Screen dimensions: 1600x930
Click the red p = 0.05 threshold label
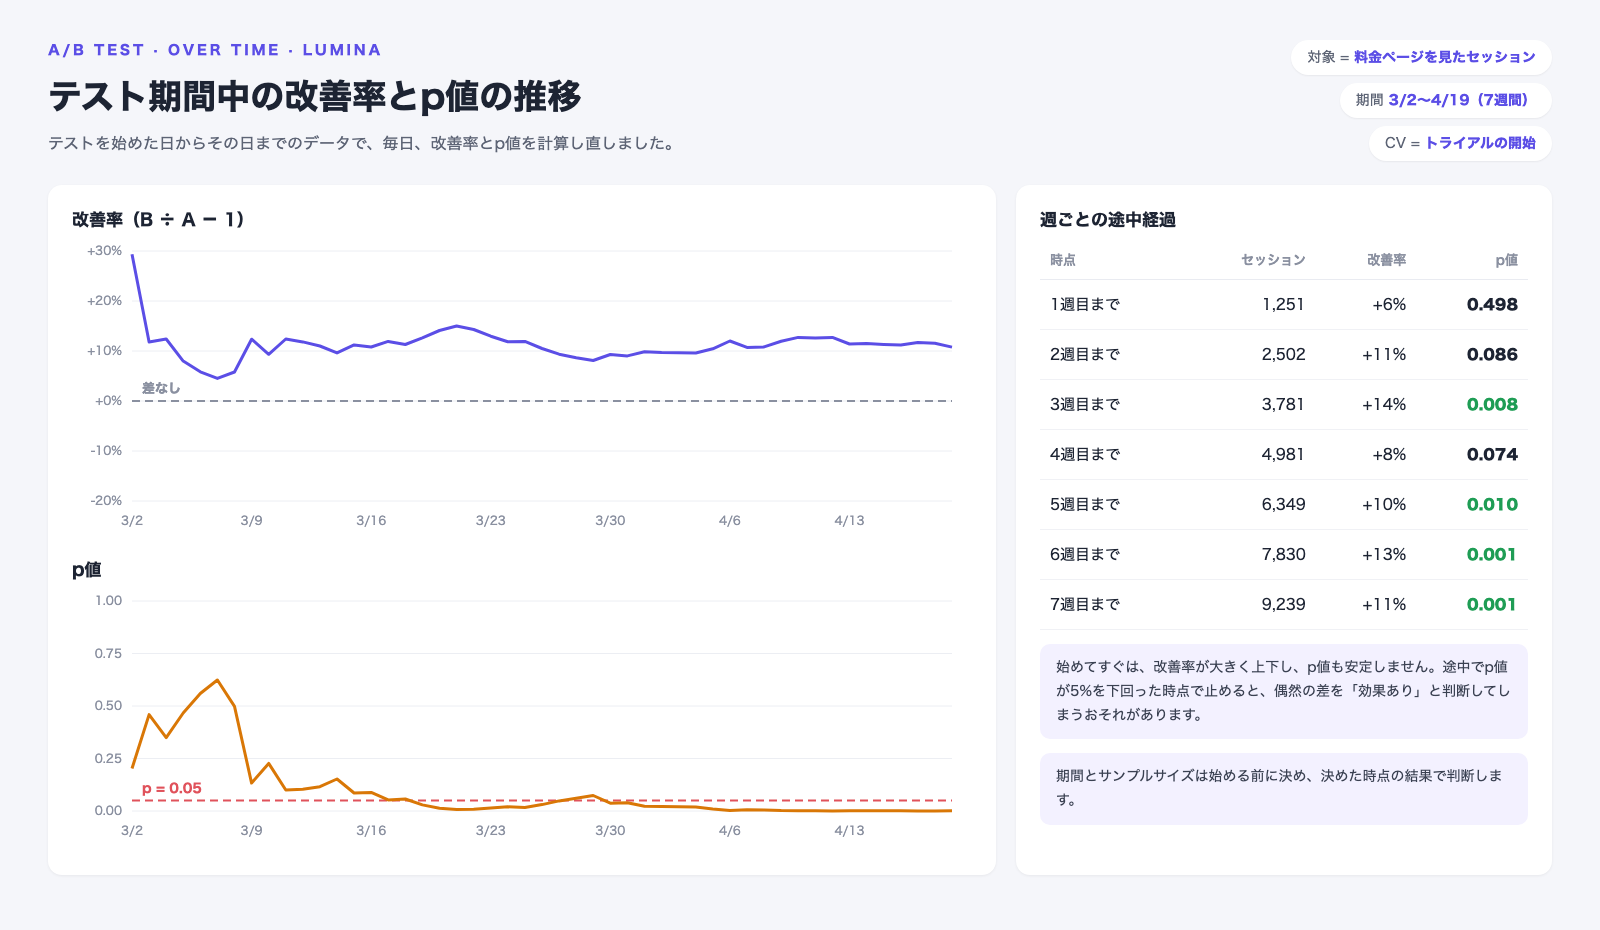pyautogui.click(x=172, y=788)
